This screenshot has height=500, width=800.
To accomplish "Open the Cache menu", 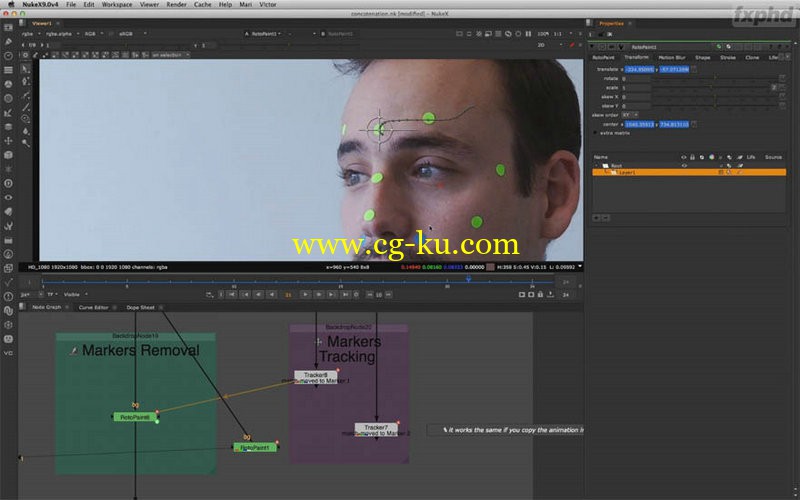I will tap(202, 4).
